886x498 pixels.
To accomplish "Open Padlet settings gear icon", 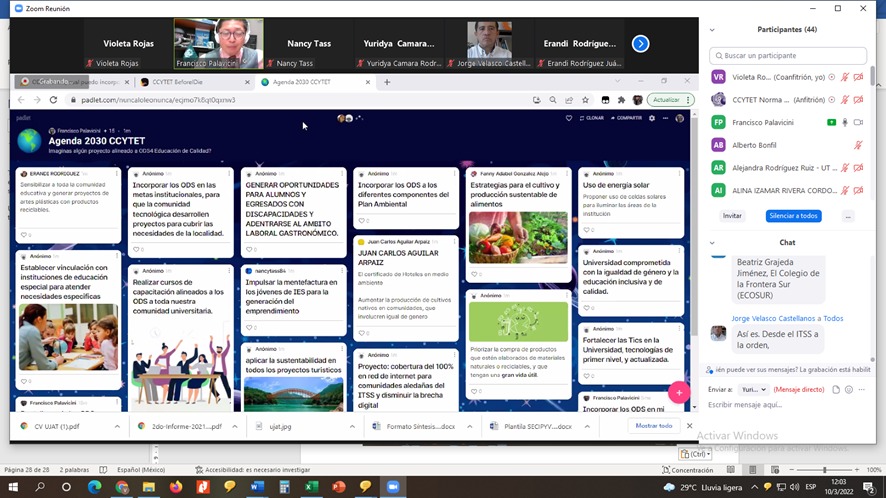I will pyautogui.click(x=652, y=118).
